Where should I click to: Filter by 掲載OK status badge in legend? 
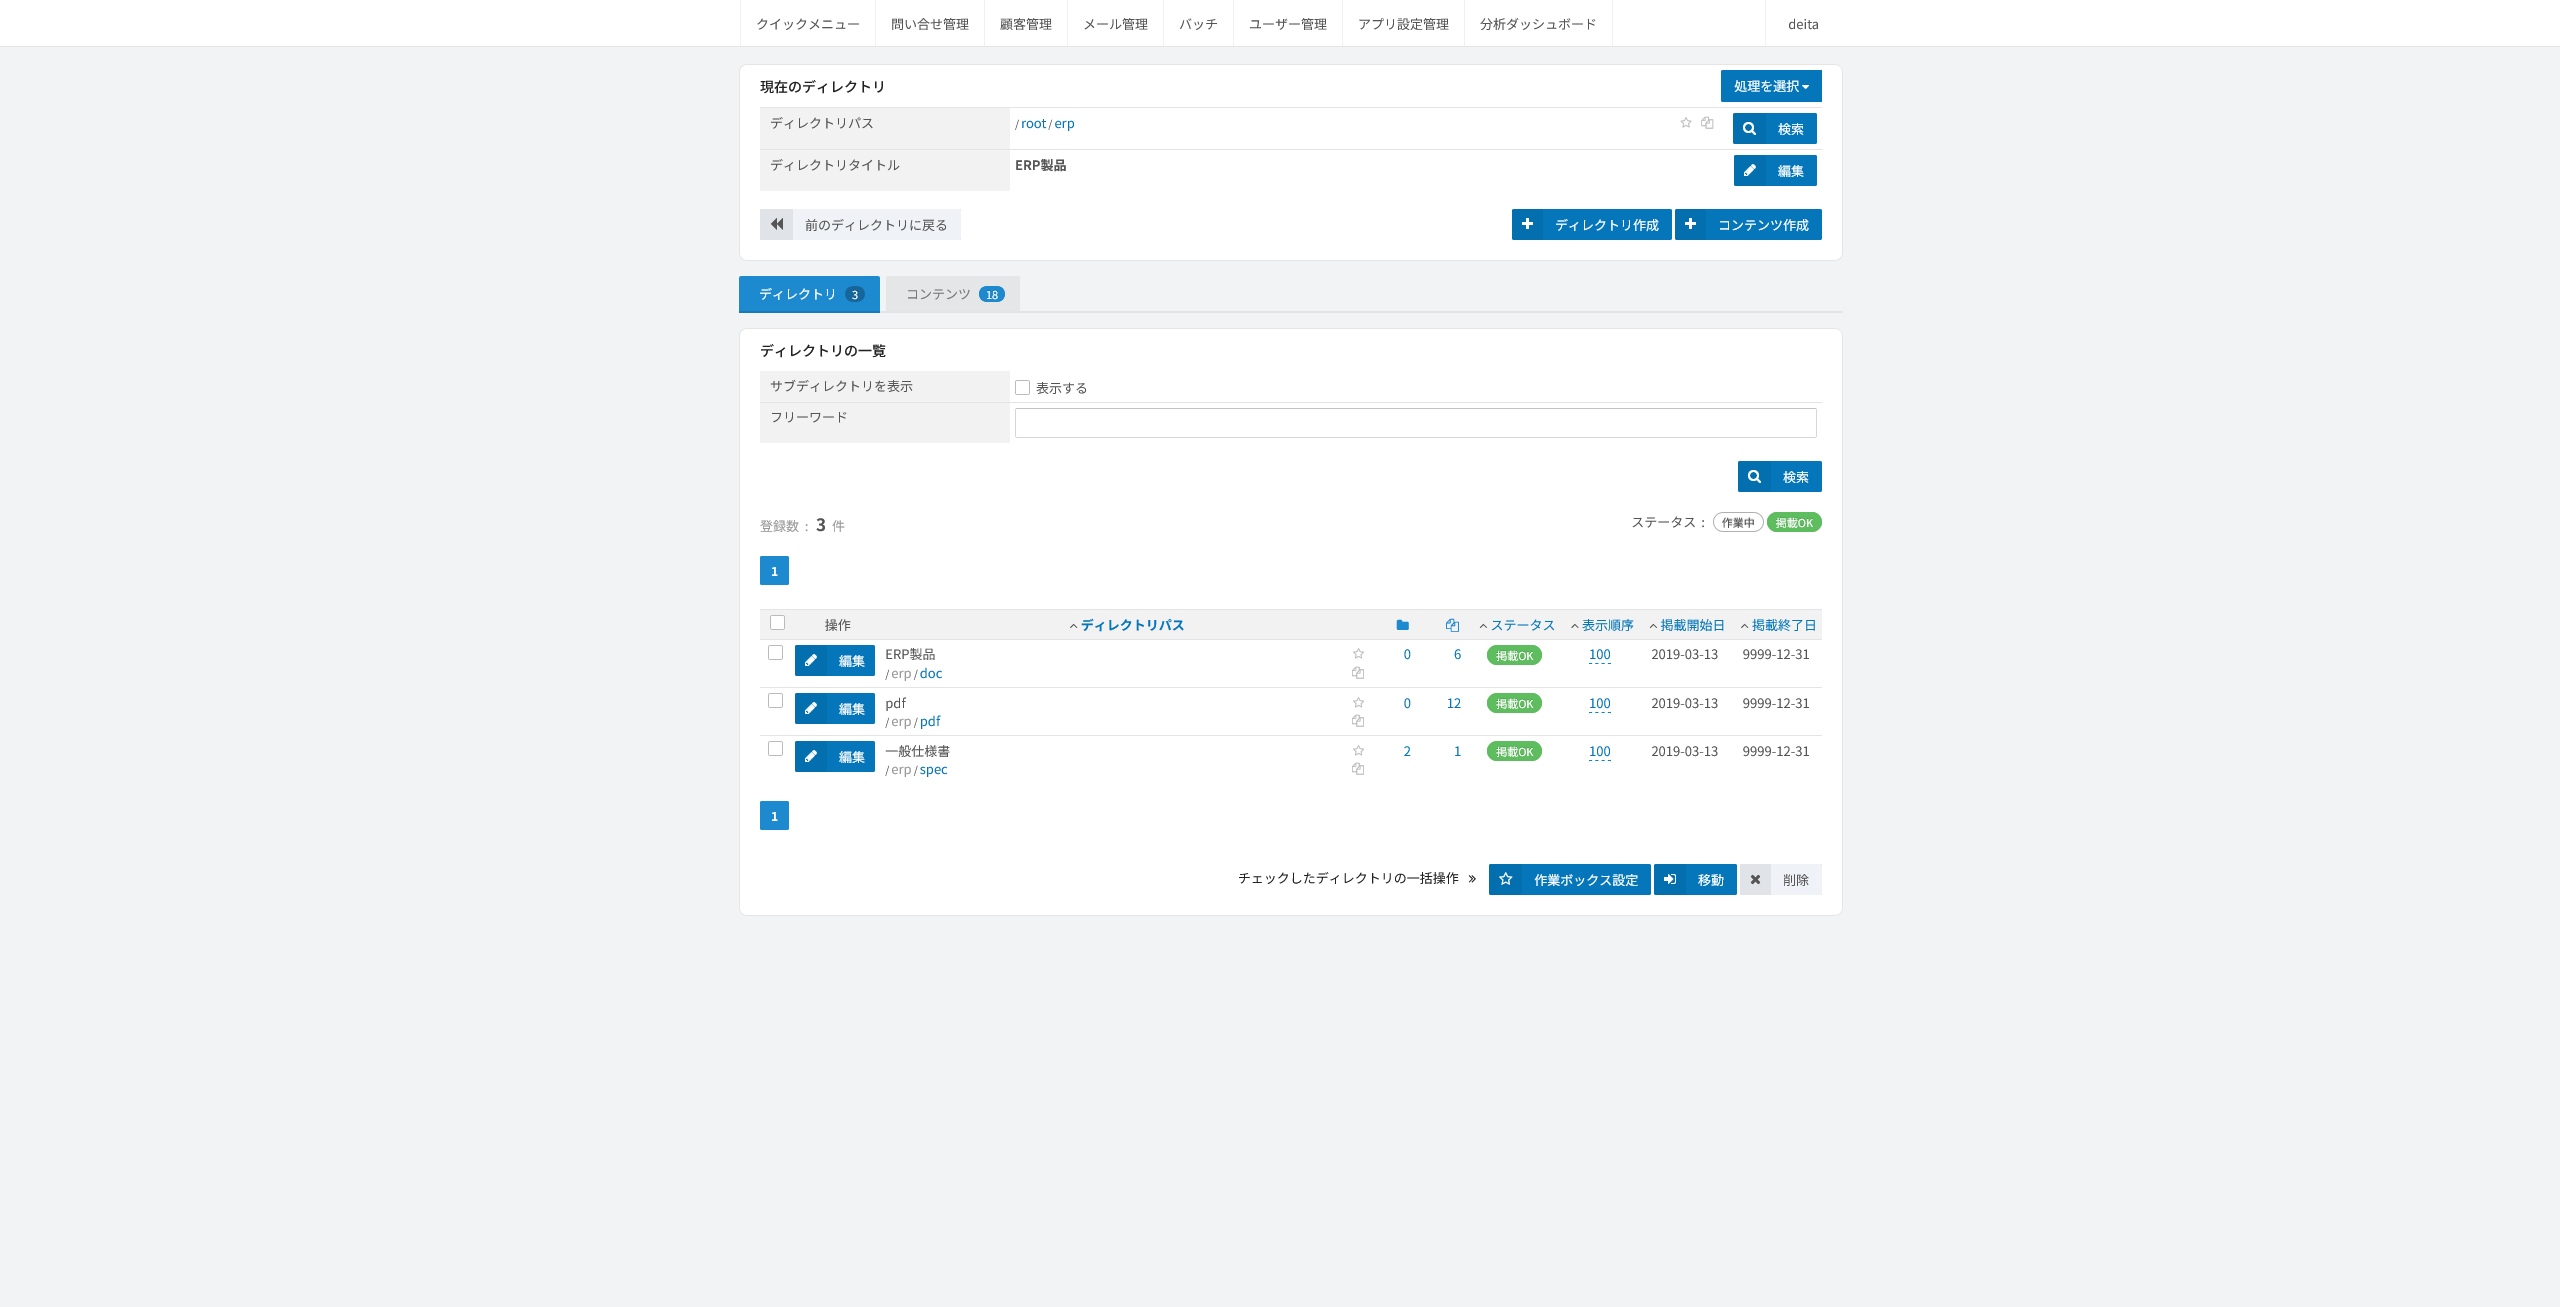[1794, 522]
